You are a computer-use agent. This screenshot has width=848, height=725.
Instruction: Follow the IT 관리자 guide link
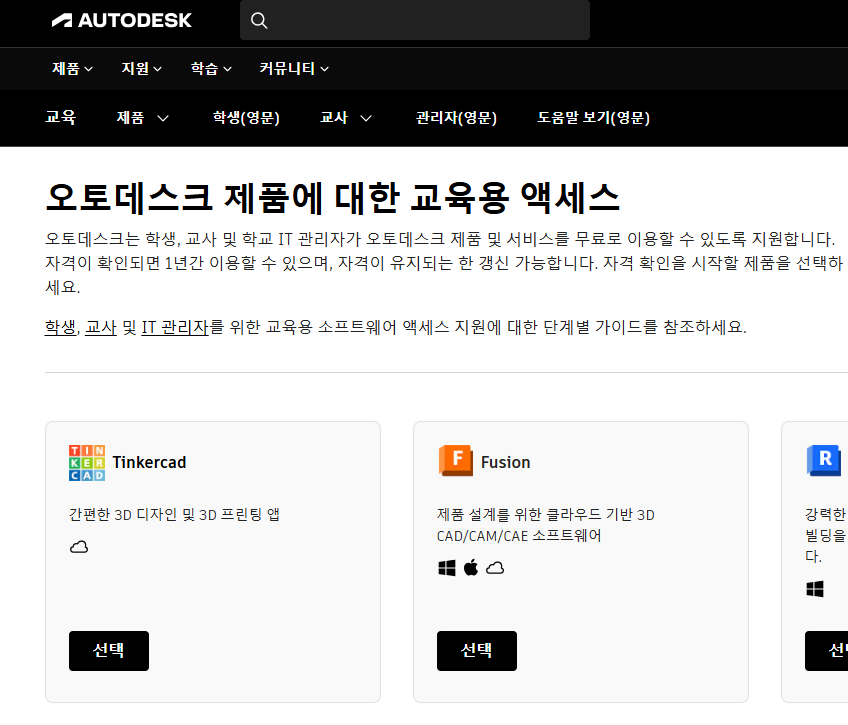pos(175,327)
